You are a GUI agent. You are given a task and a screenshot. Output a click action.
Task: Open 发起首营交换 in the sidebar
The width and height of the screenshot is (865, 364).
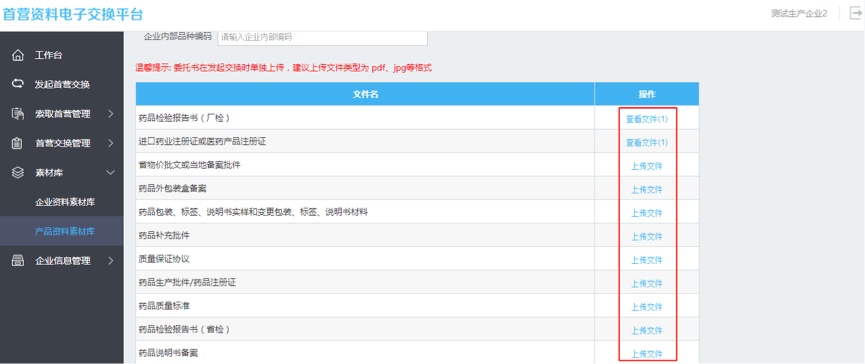(x=62, y=84)
